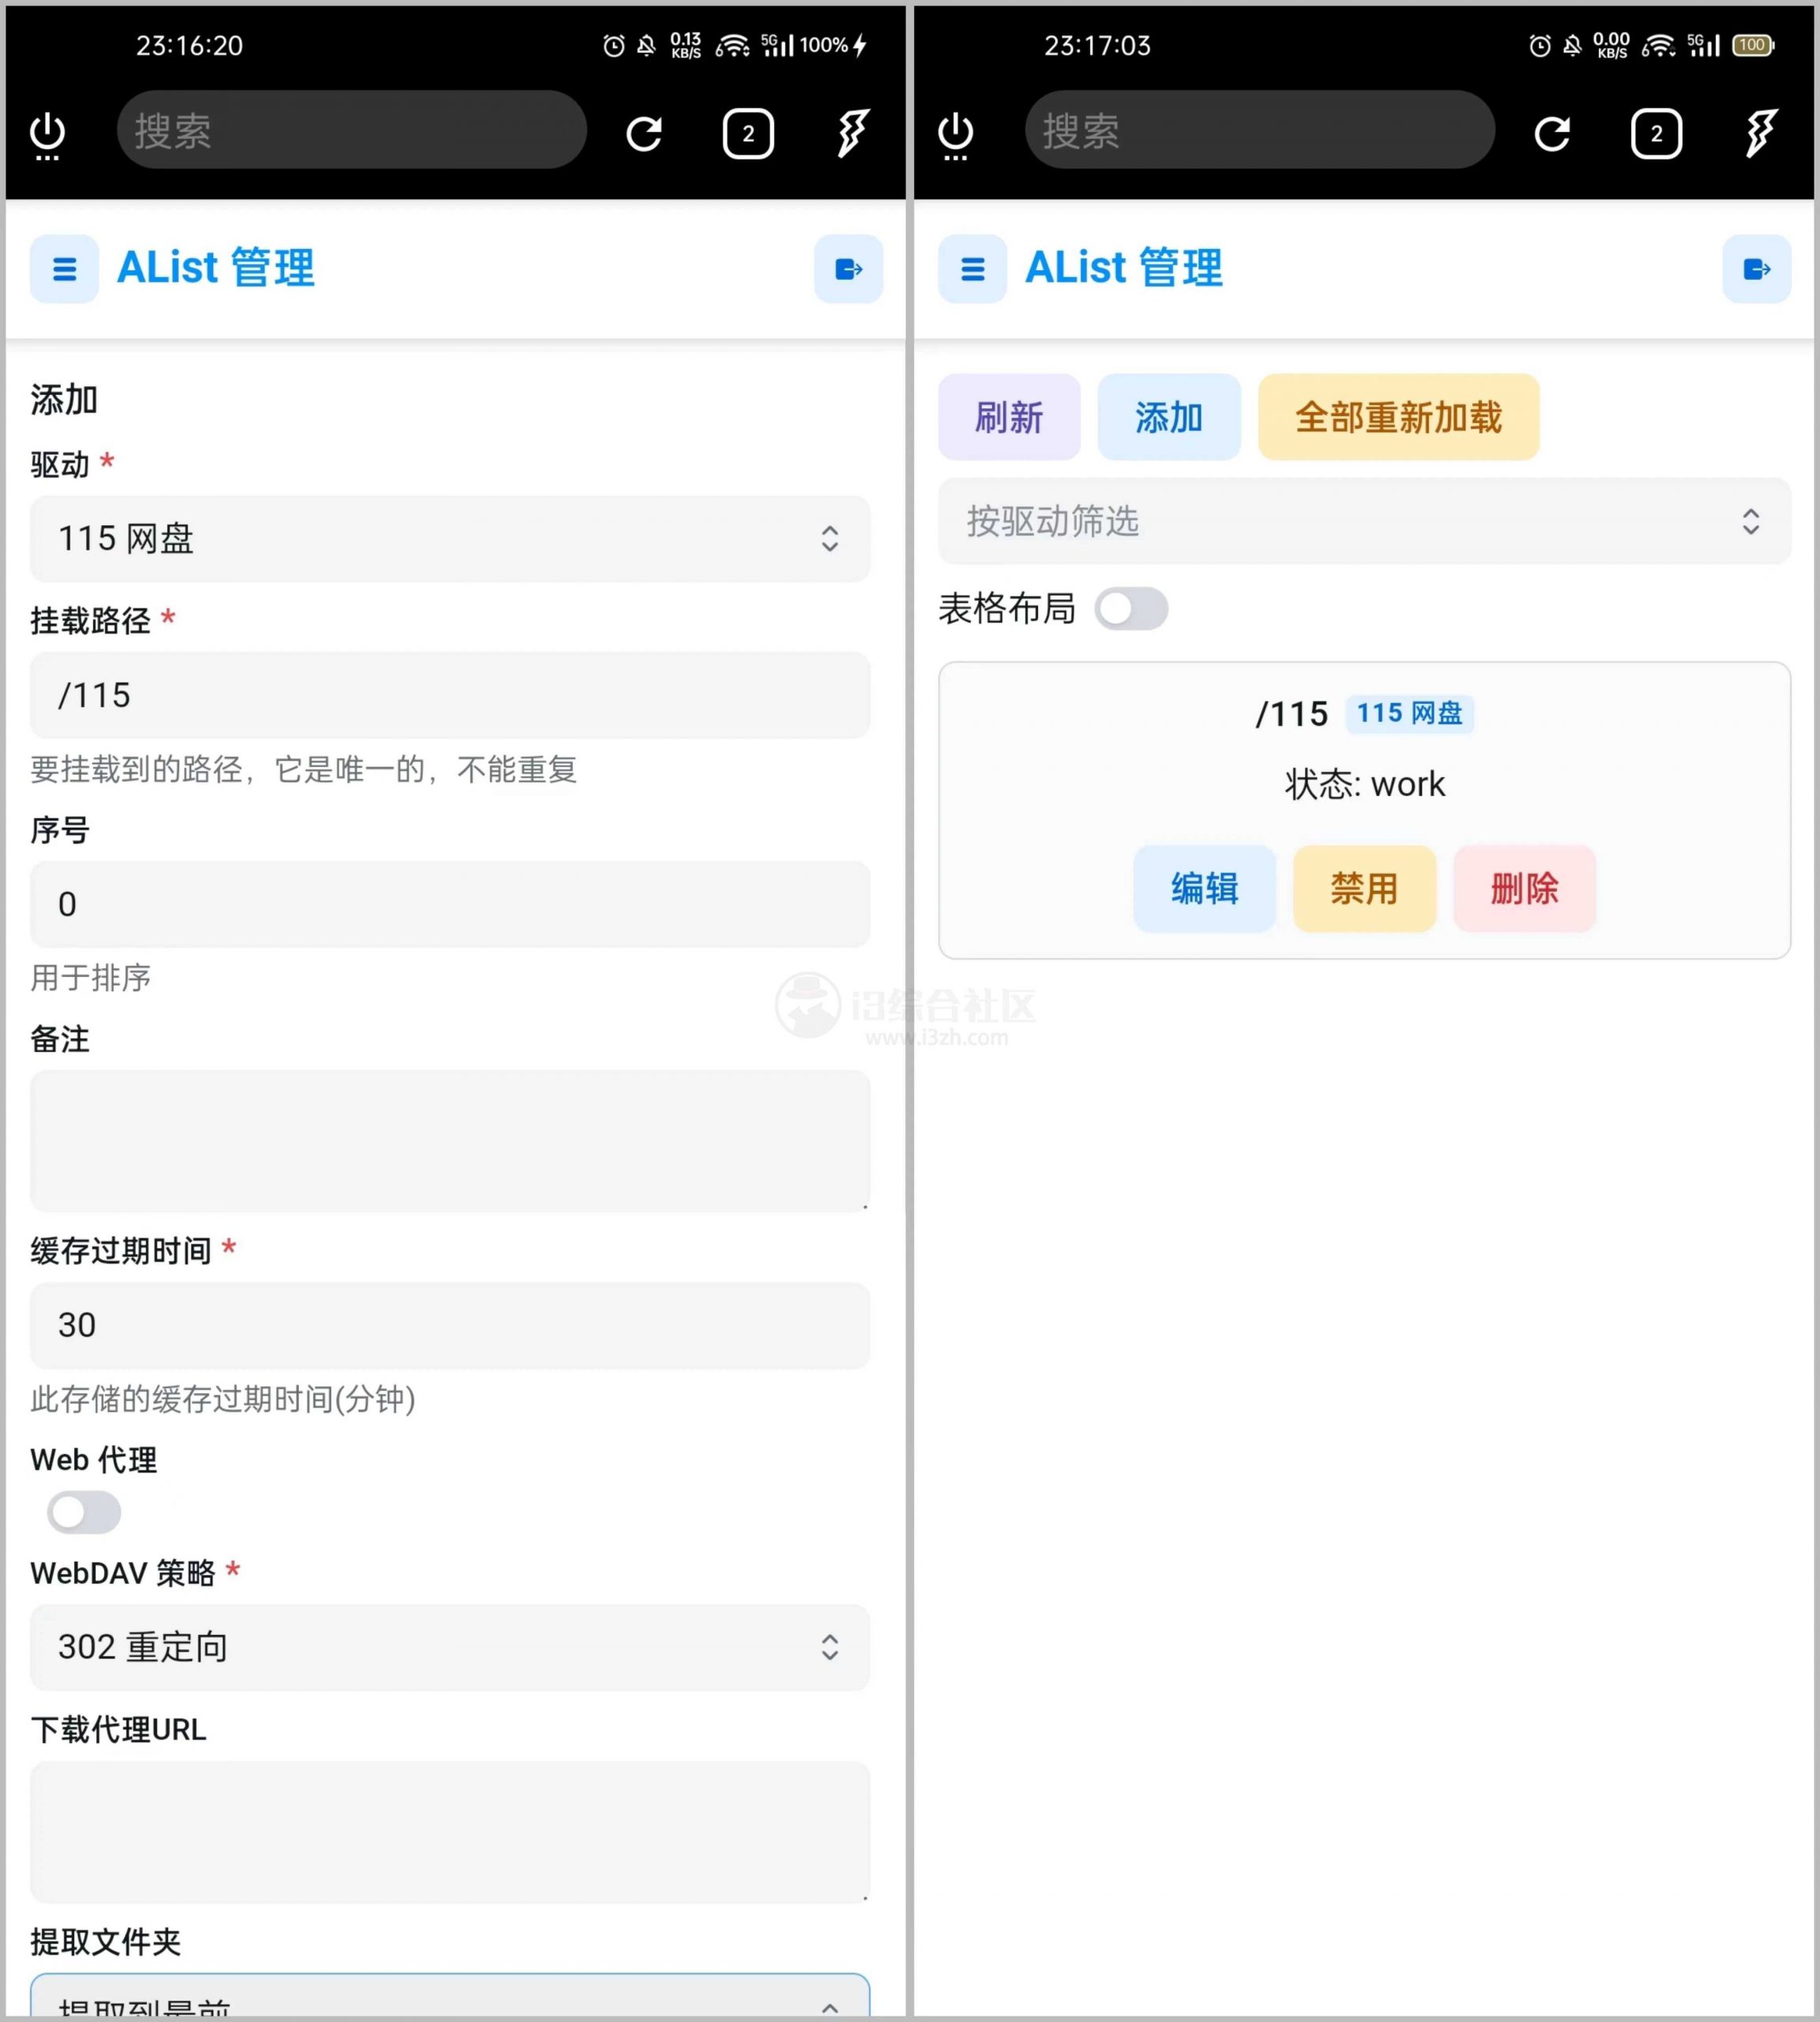Toggle the 表格布局 switch
The height and width of the screenshot is (2022, 1820).
click(x=1131, y=609)
